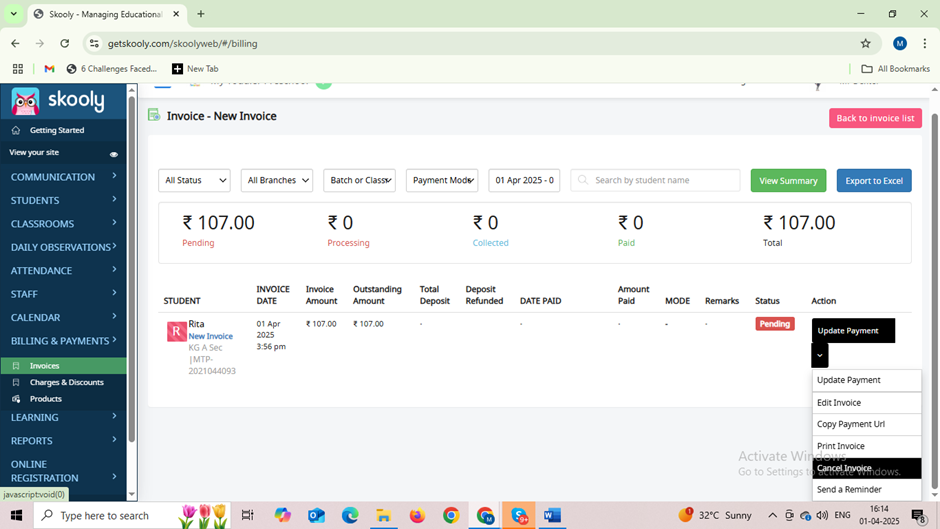Click Rita's avatar R icon
Screen dimensions: 940x529
176,331
